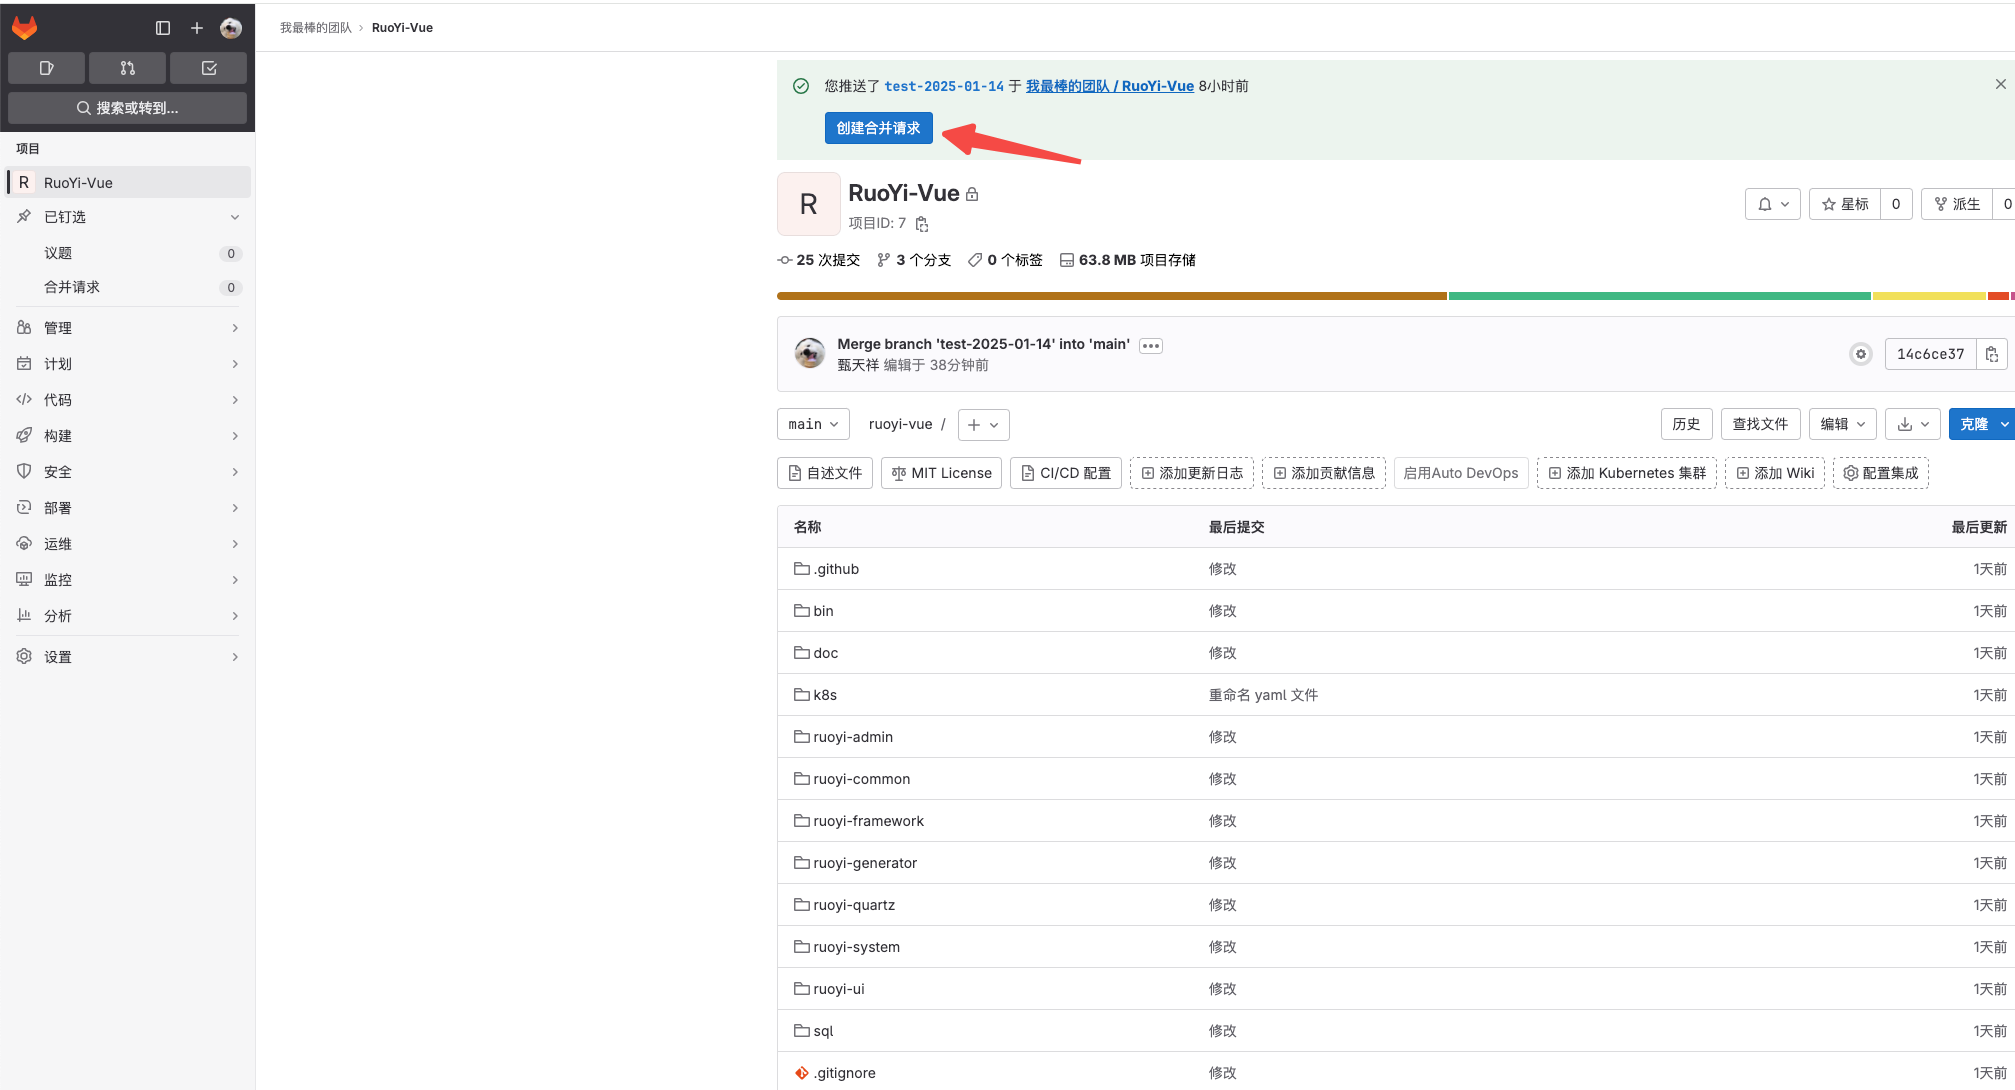This screenshot has height=1090, width=2015.
Task: Open notification bell dropdown
Action: tap(1773, 204)
